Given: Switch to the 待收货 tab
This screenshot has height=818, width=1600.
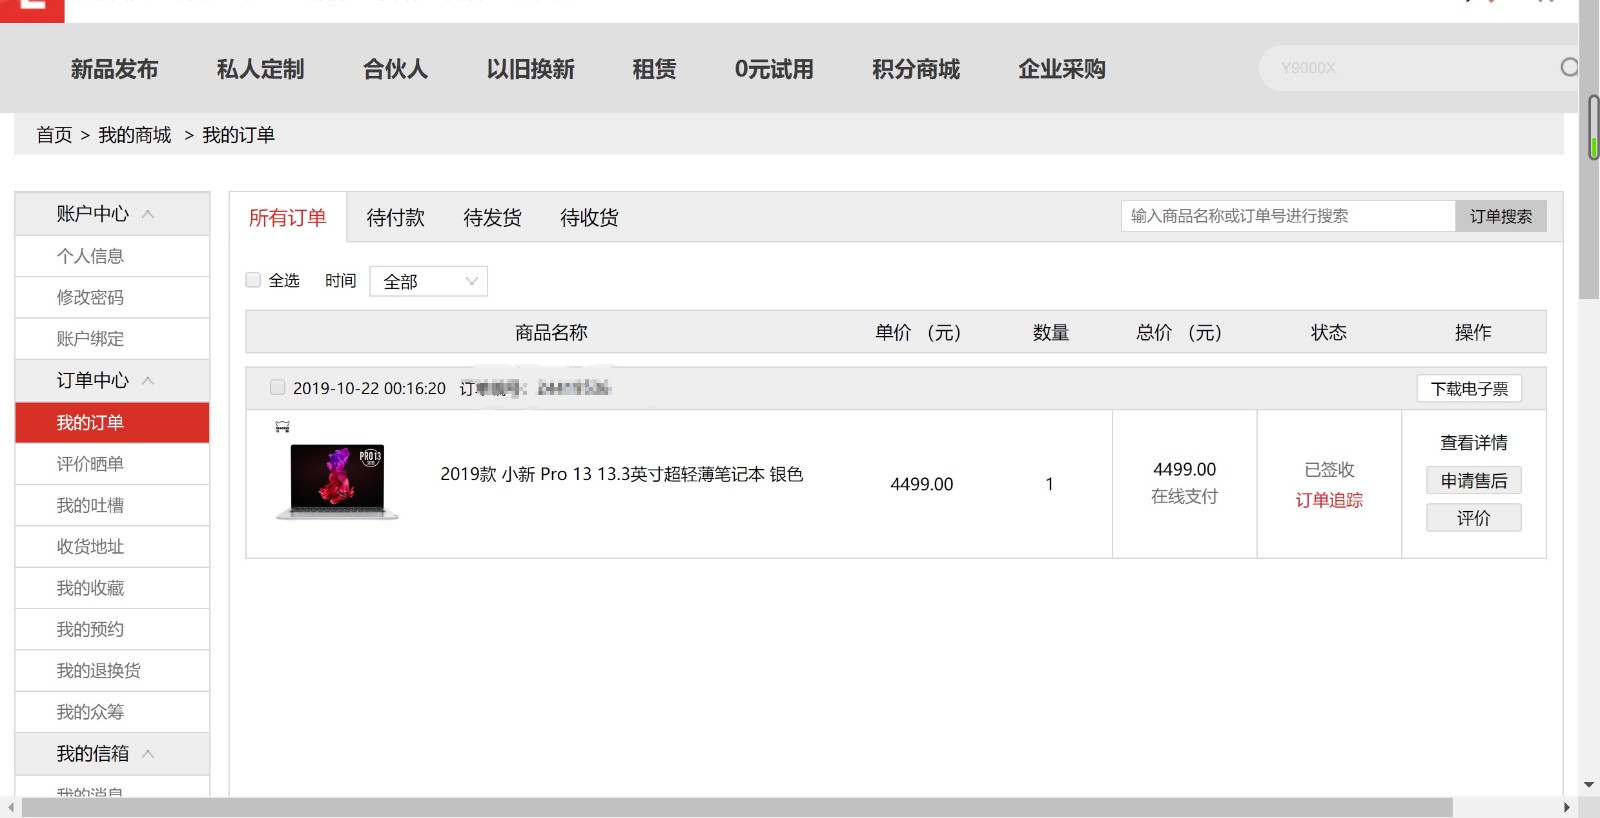Looking at the screenshot, I should (x=589, y=217).
